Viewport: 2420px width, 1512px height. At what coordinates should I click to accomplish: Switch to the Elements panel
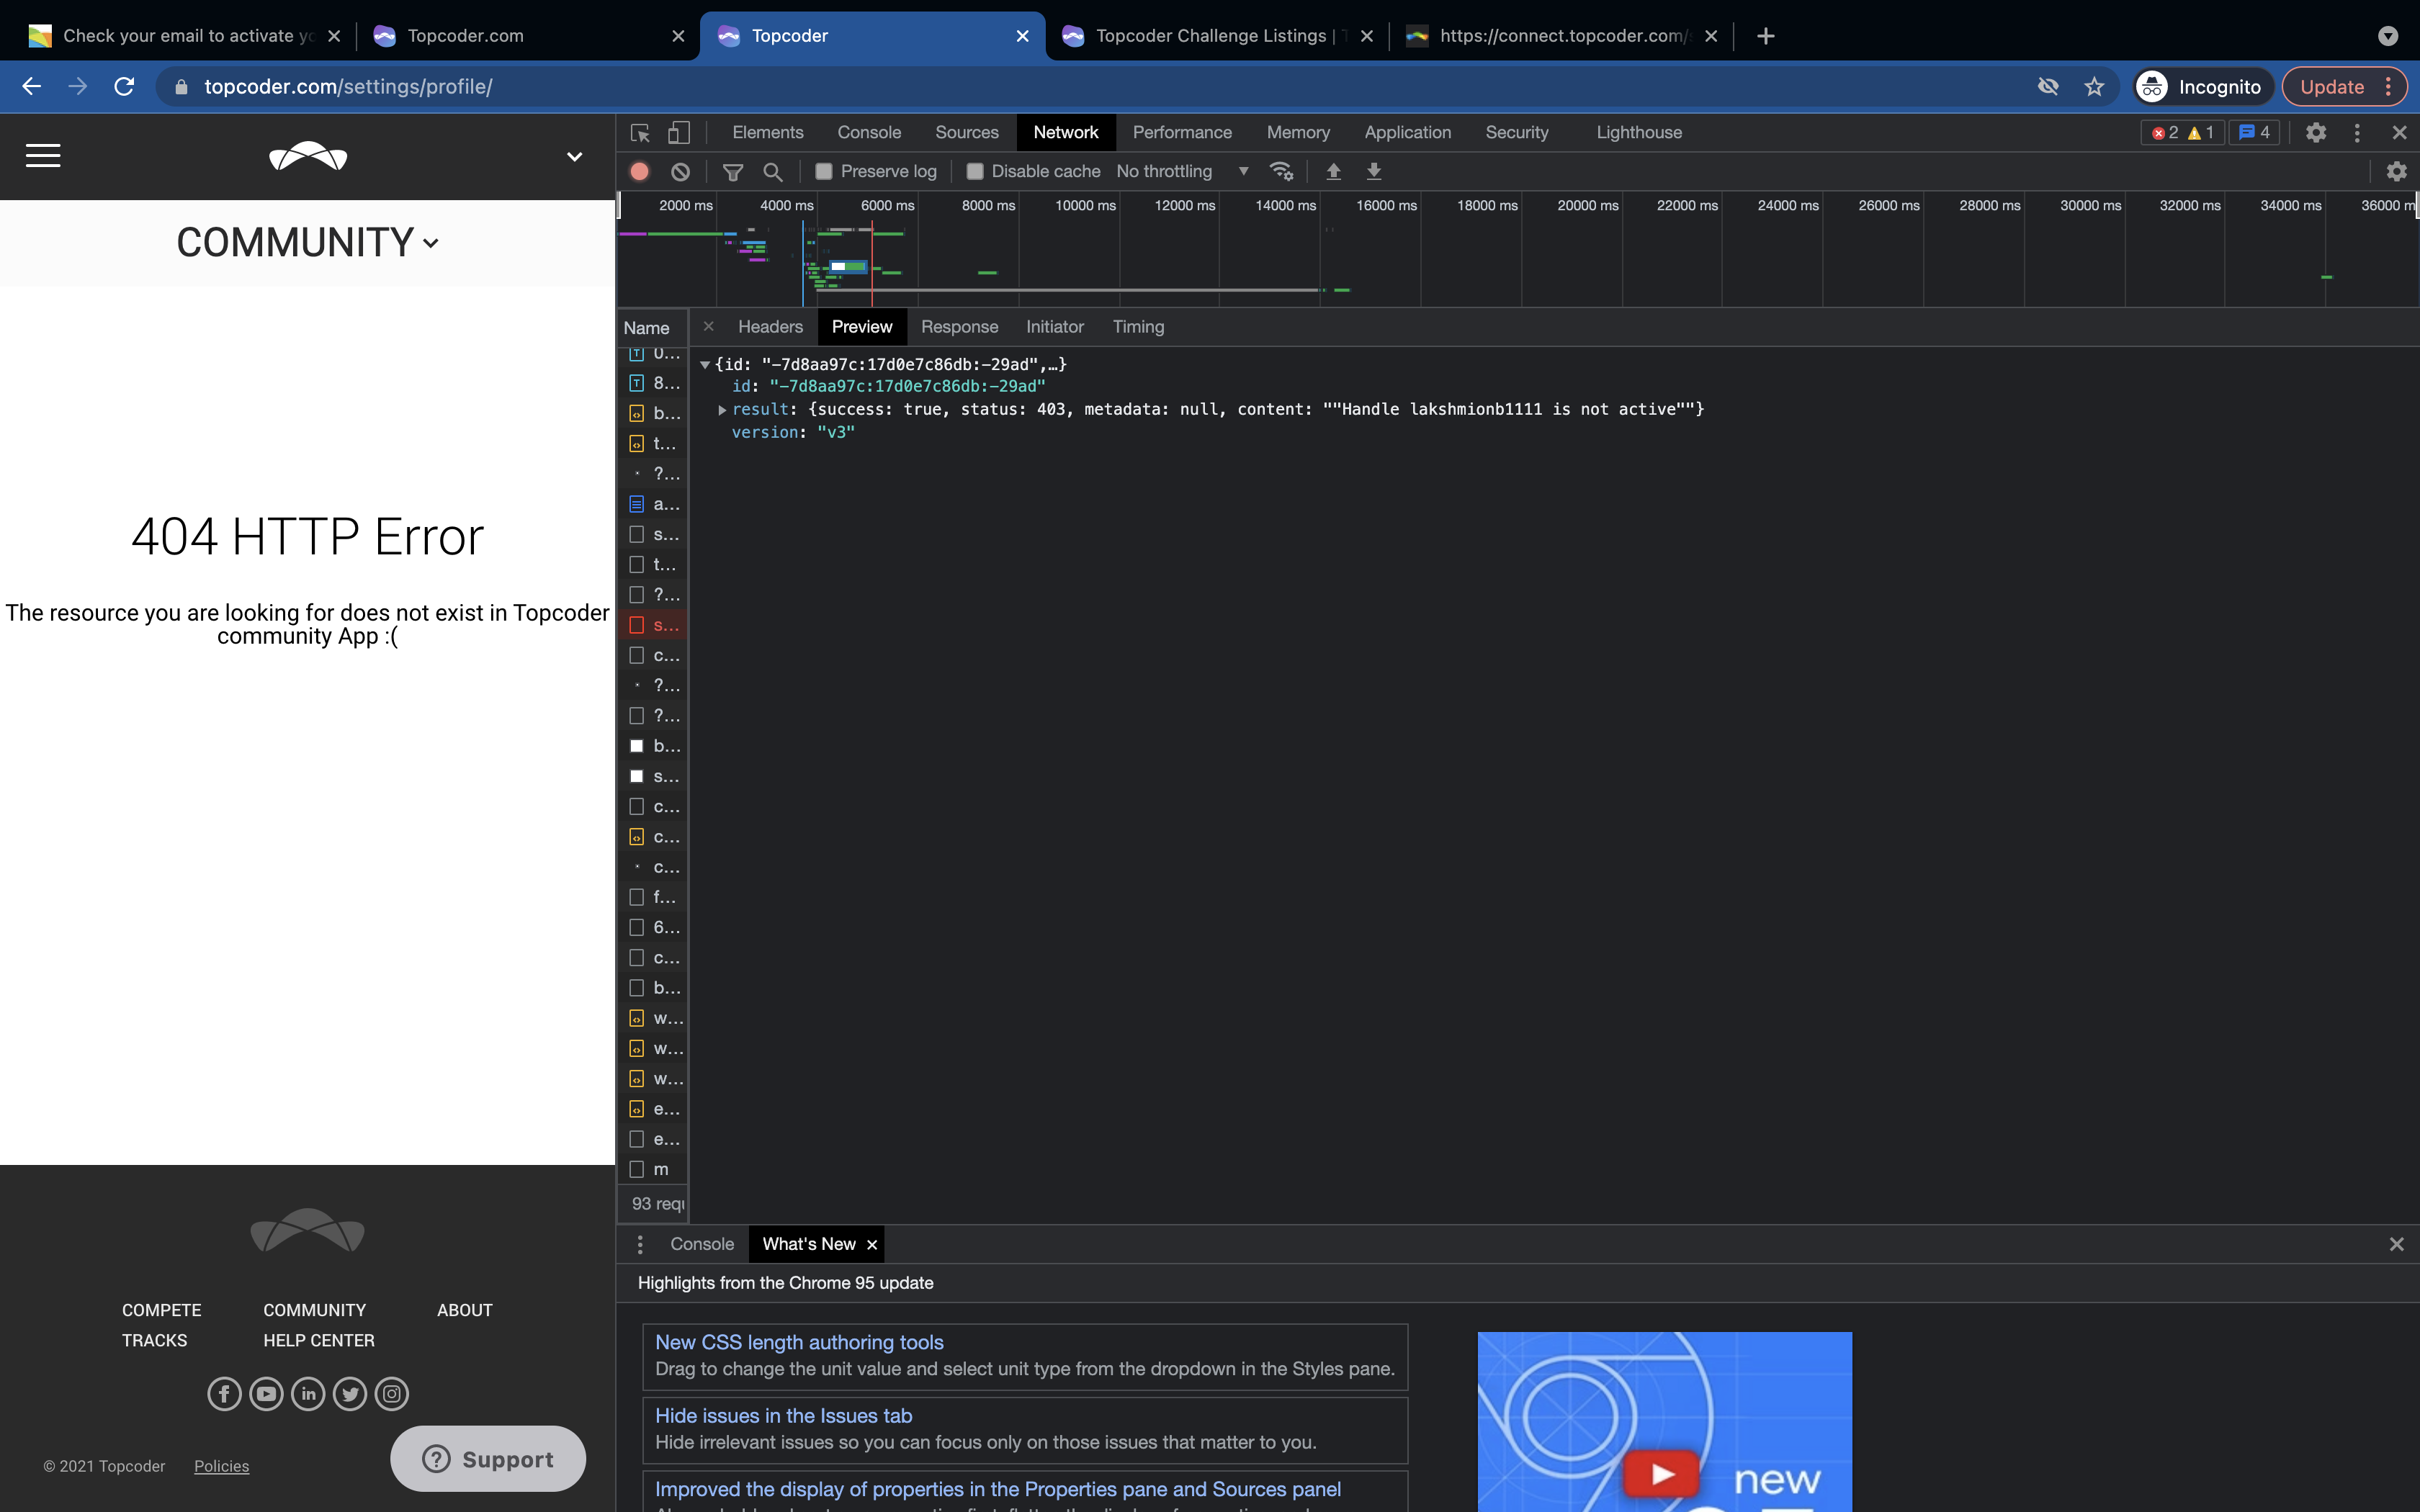click(767, 133)
